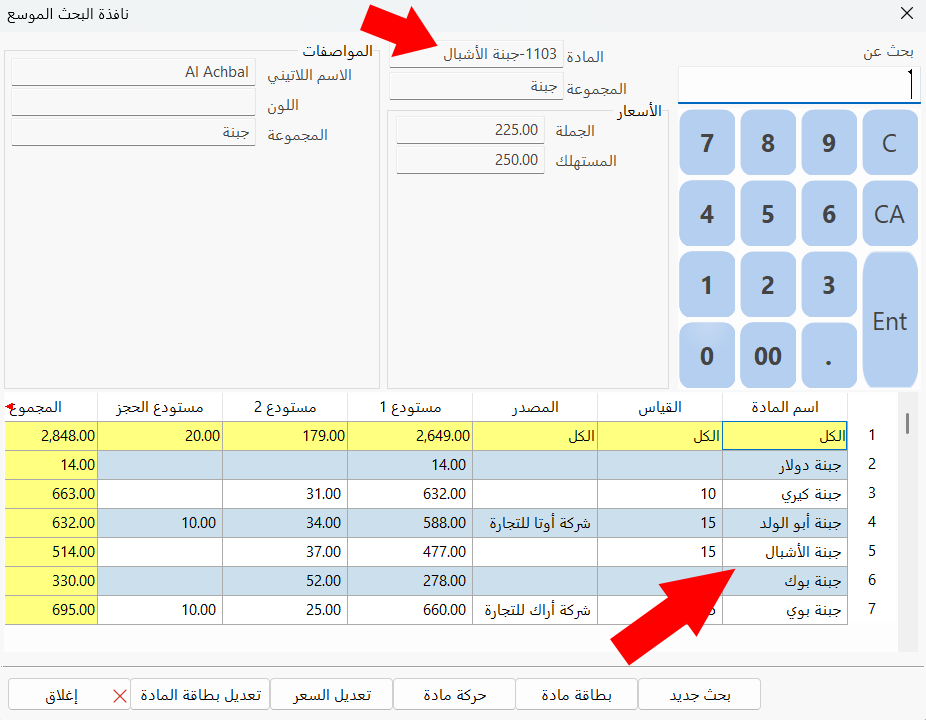Click تعديل السعر to edit price
This screenshot has height=720, width=926.
coord(331,694)
